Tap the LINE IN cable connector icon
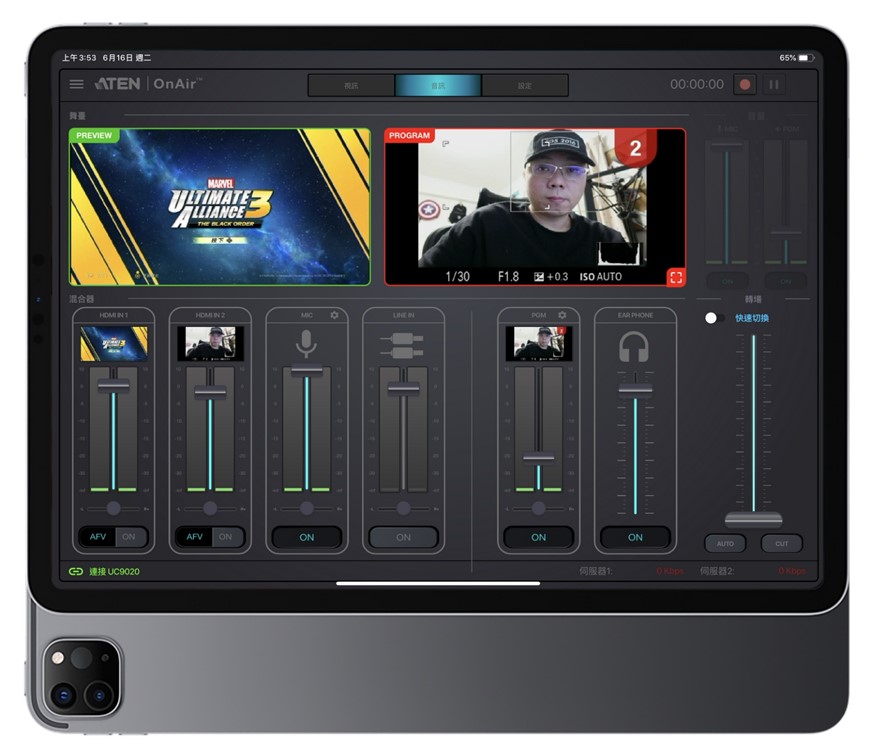The width and height of the screenshot is (870, 753). [x=403, y=345]
